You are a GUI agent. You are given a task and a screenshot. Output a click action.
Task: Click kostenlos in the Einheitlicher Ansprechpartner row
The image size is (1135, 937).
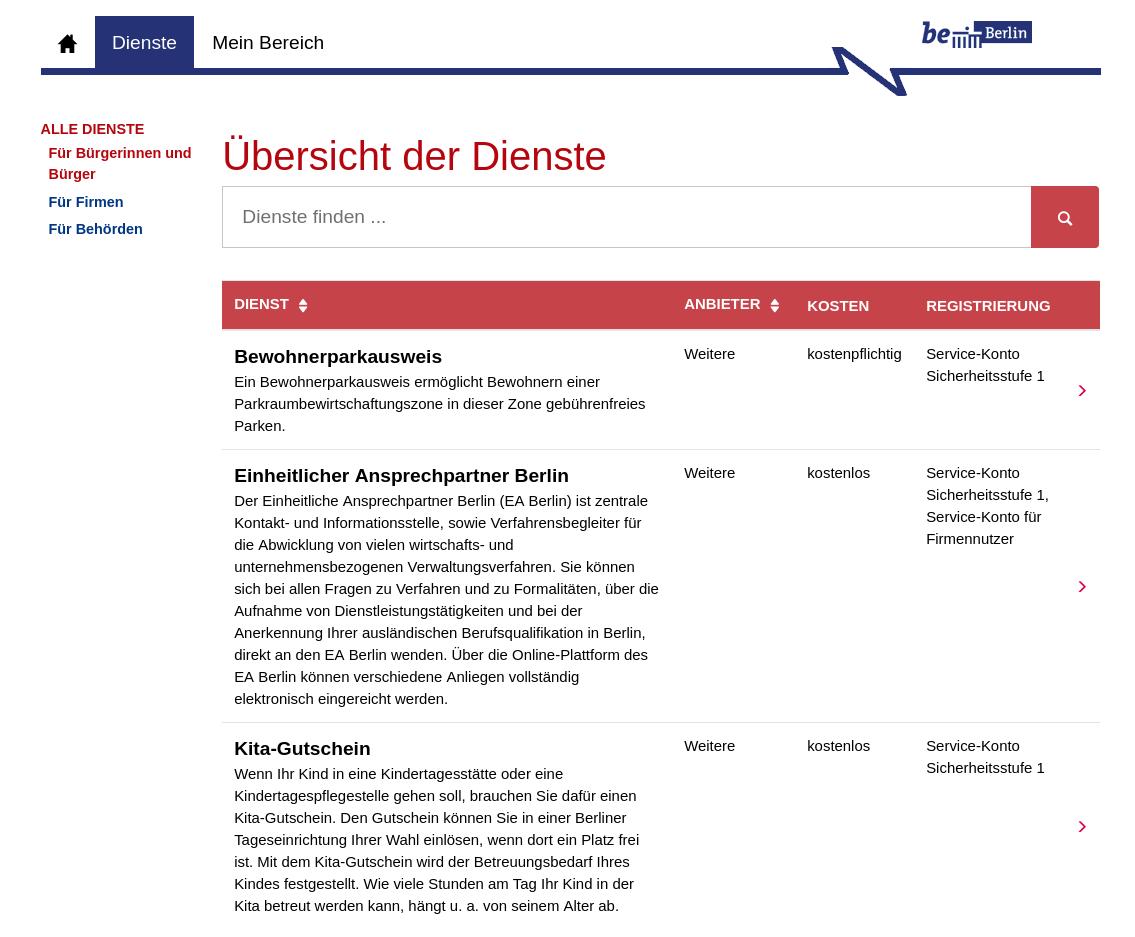pyautogui.click(x=838, y=473)
